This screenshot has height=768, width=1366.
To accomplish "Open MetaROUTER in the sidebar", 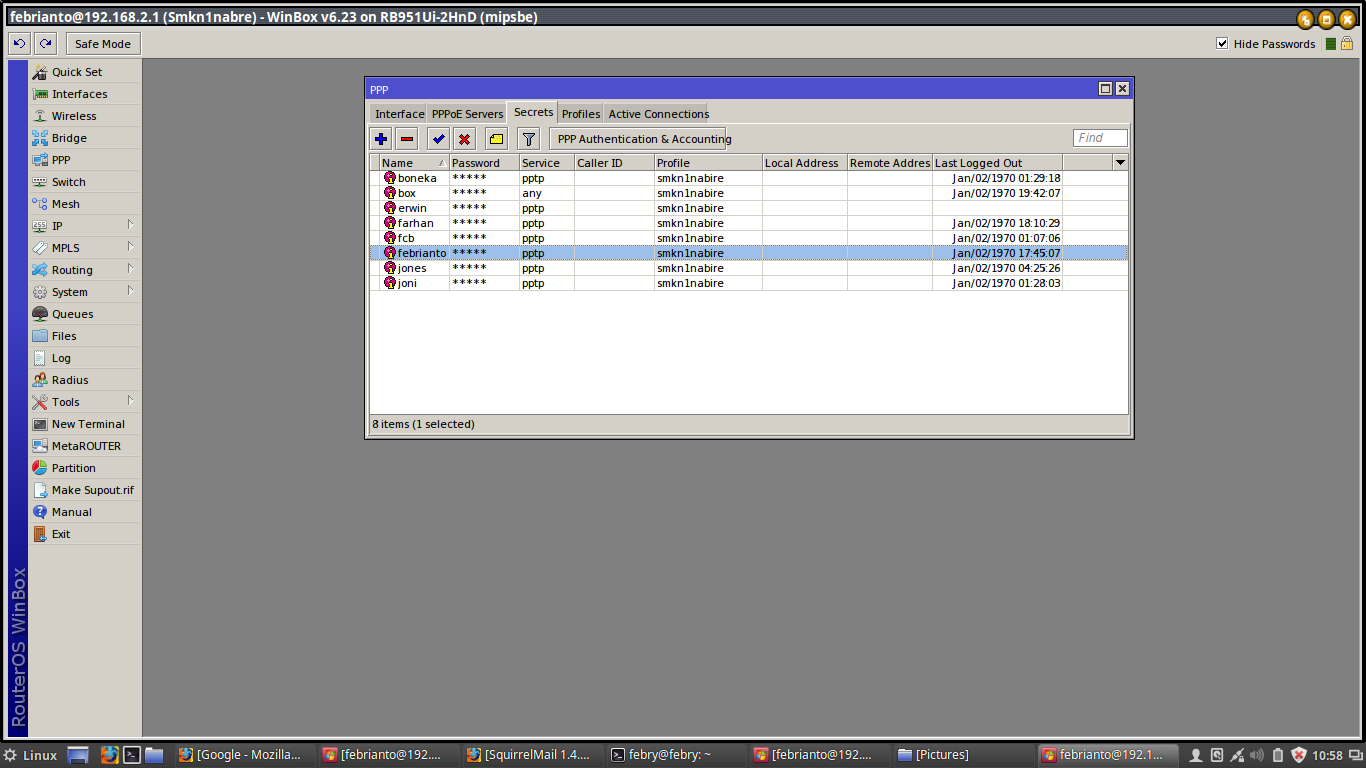I will [x=85, y=446].
